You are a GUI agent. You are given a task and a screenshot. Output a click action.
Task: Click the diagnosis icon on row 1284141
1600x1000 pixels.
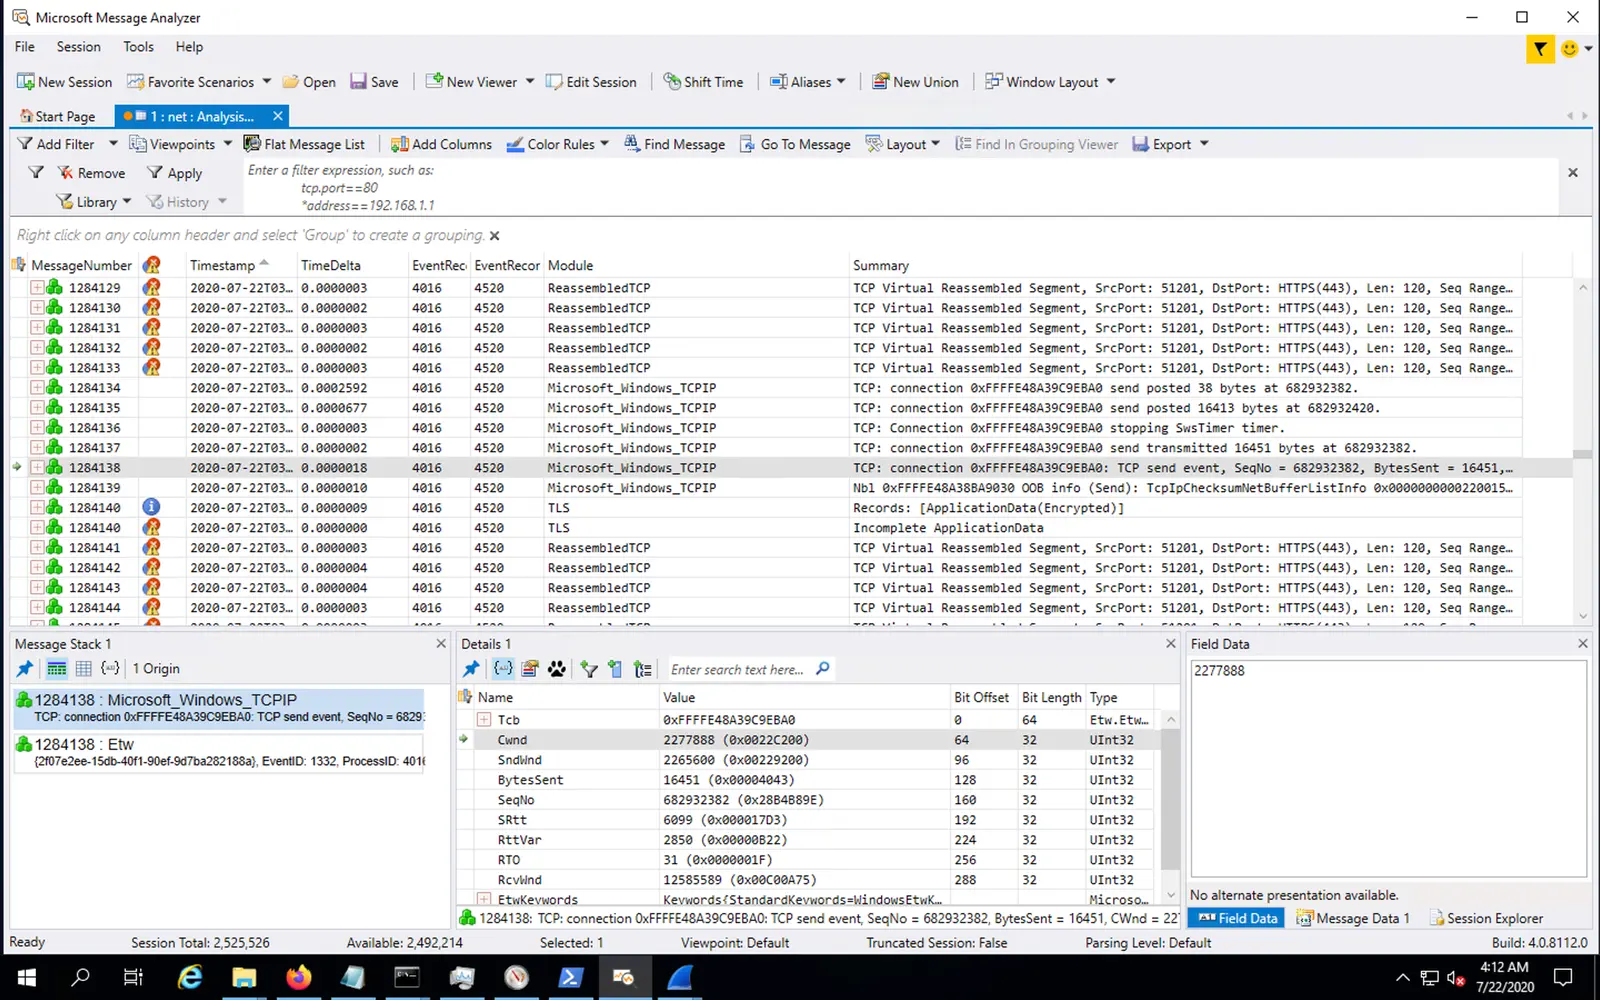pyautogui.click(x=151, y=548)
